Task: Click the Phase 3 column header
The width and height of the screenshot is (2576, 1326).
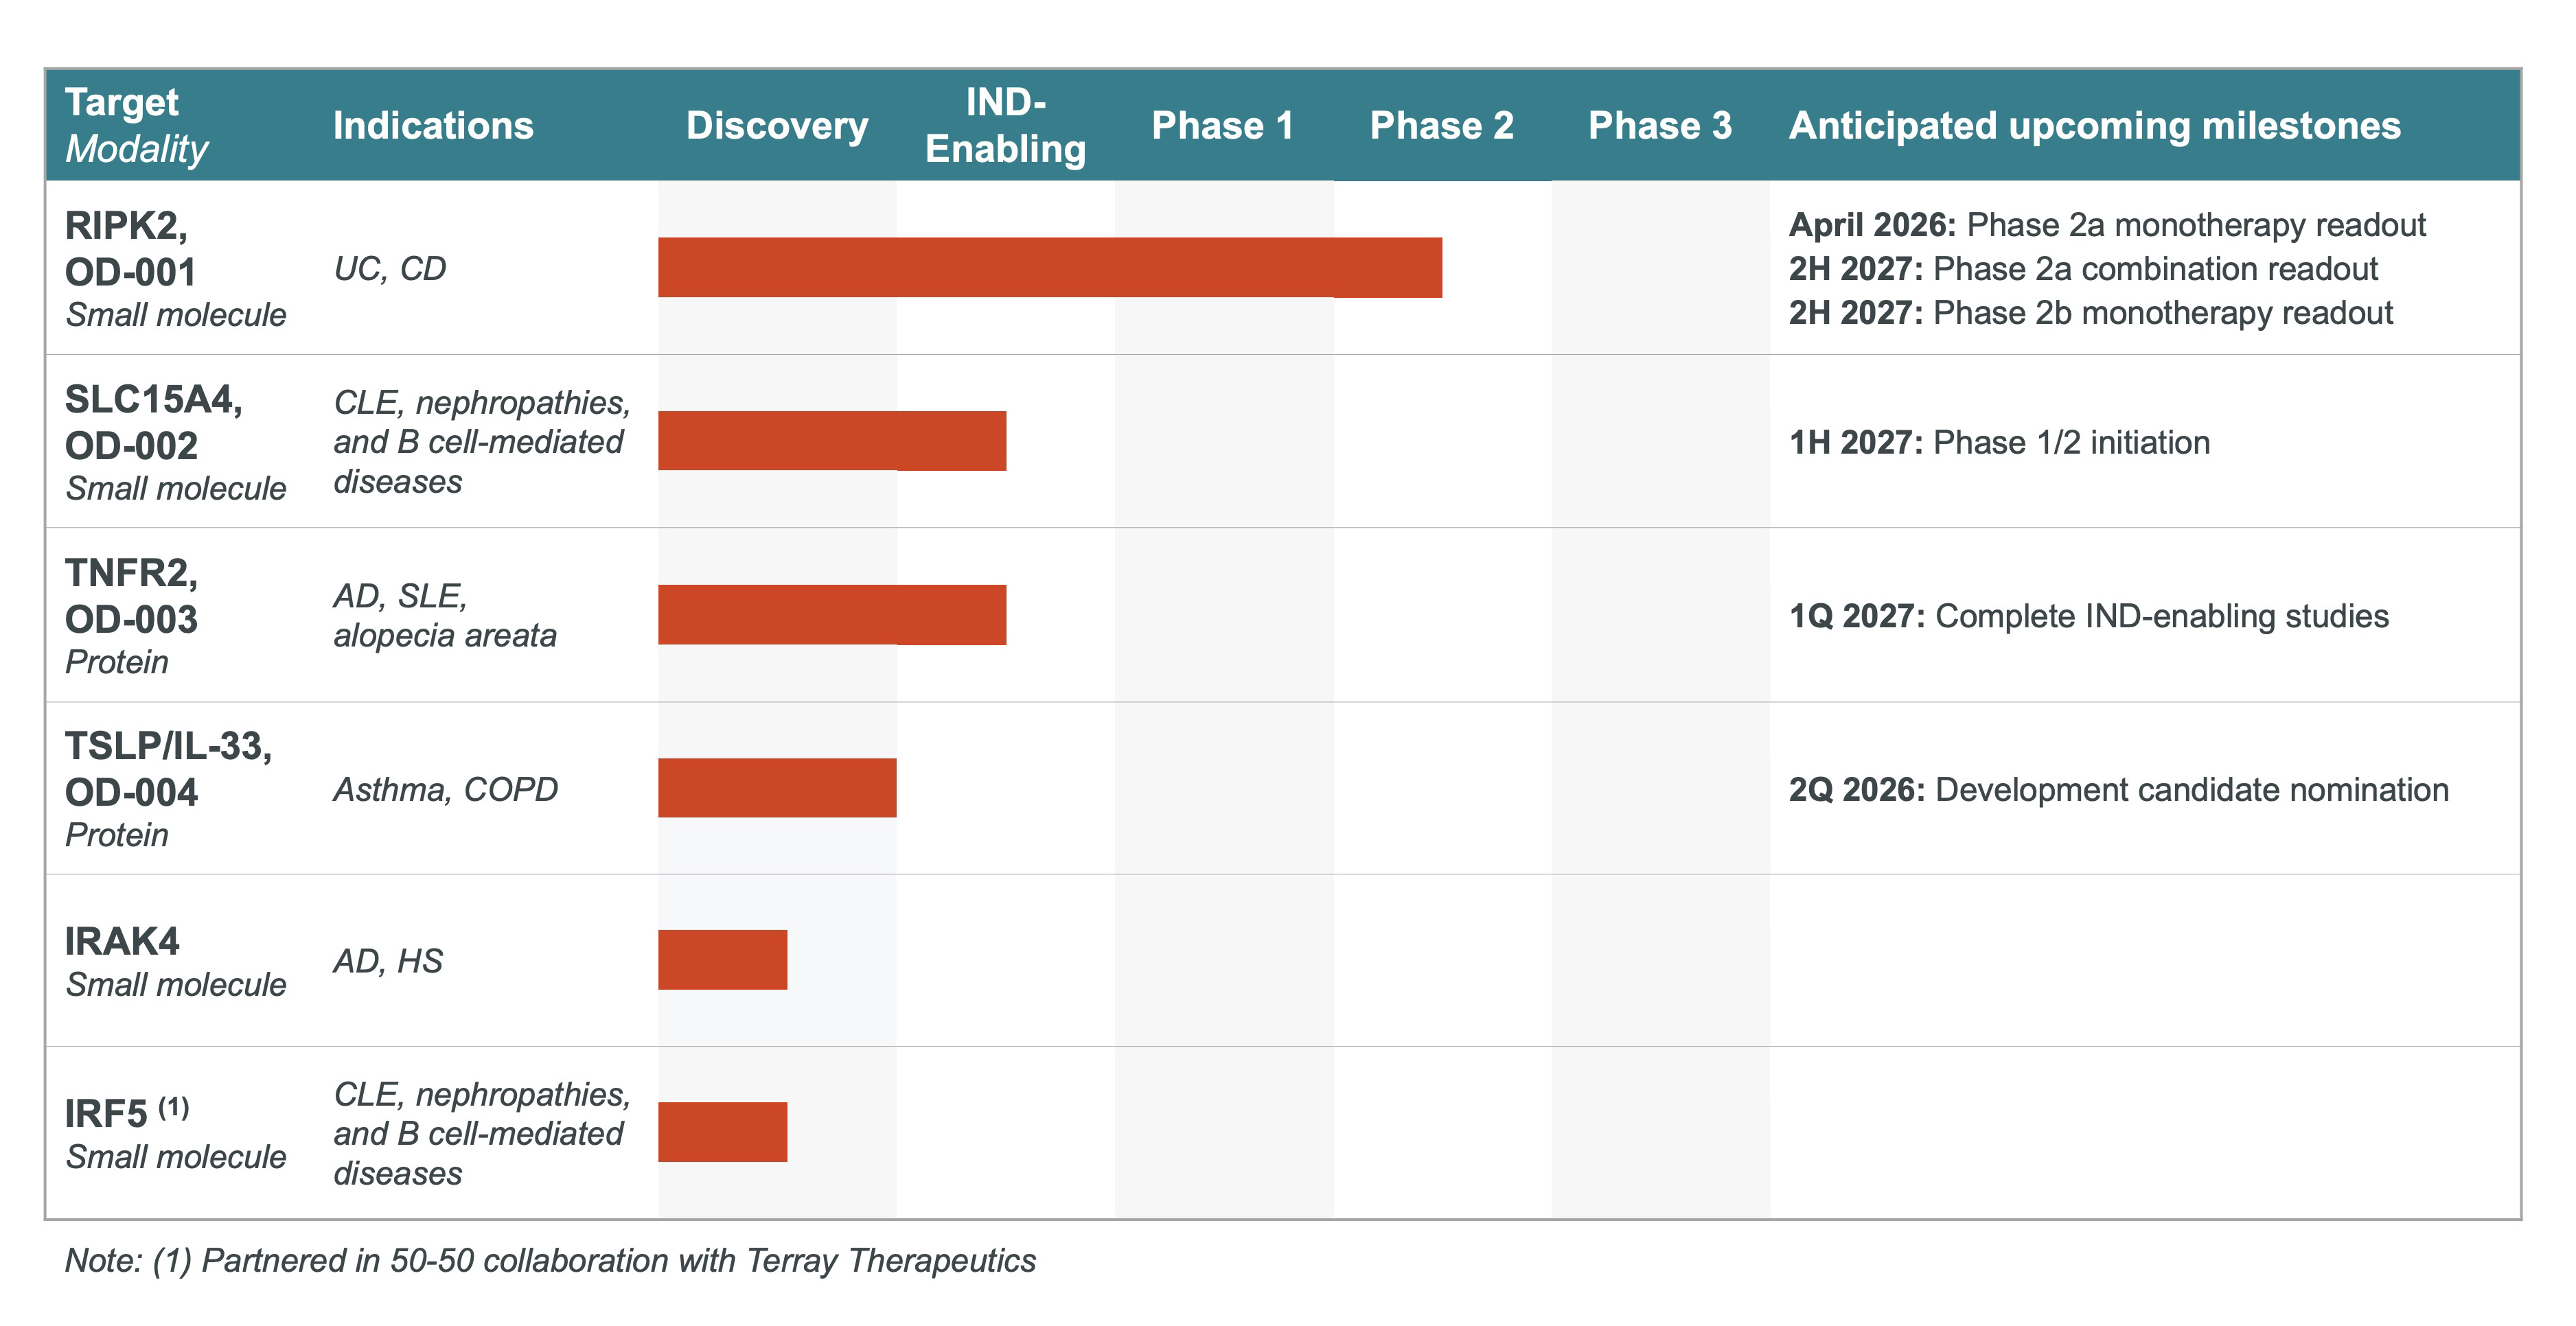Action: tap(1660, 125)
